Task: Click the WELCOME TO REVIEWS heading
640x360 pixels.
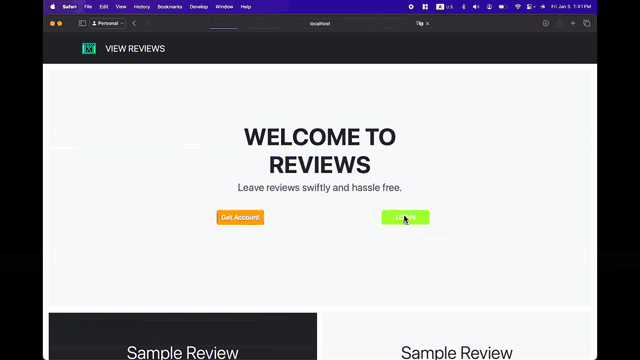Action: click(x=320, y=151)
